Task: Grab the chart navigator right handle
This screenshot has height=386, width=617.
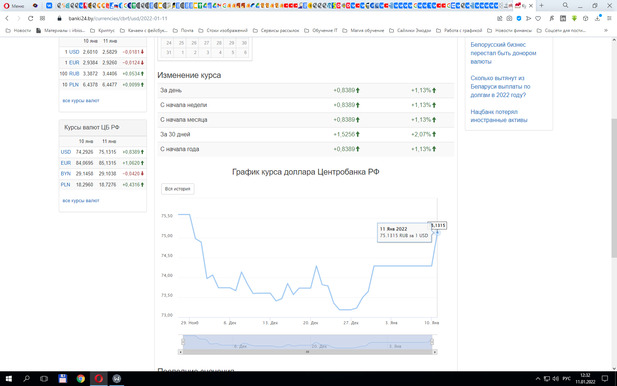Action: pos(432,342)
